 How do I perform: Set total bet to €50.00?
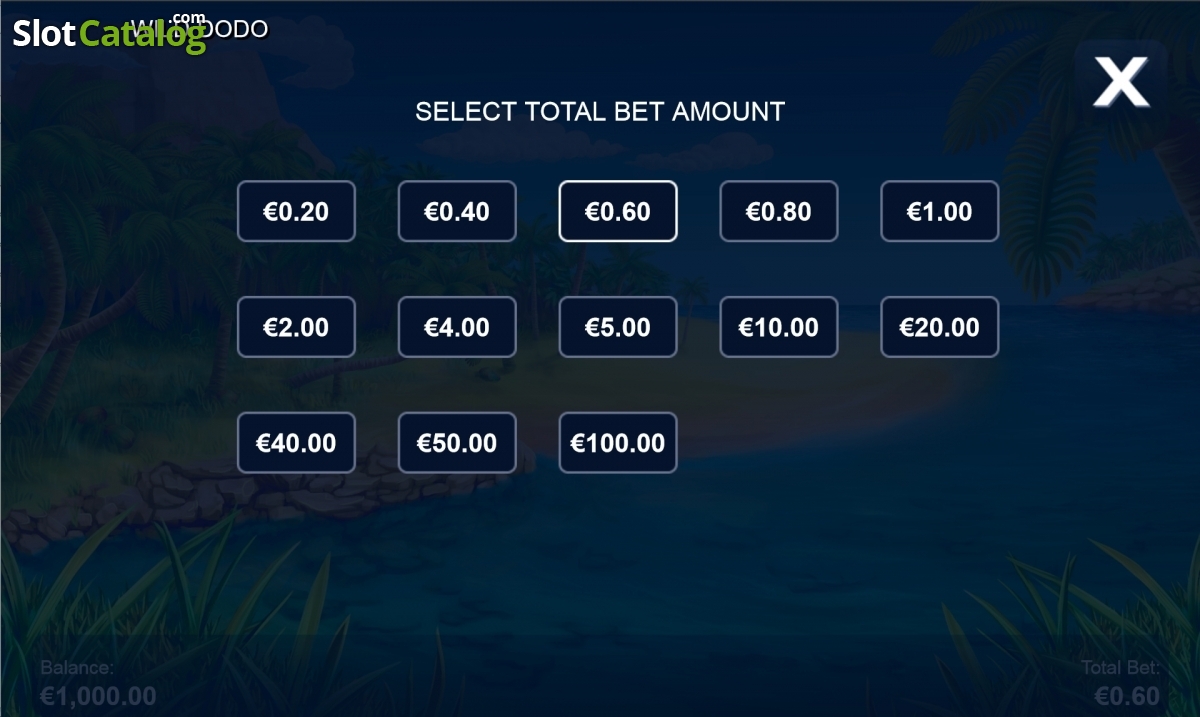pyautogui.click(x=457, y=443)
